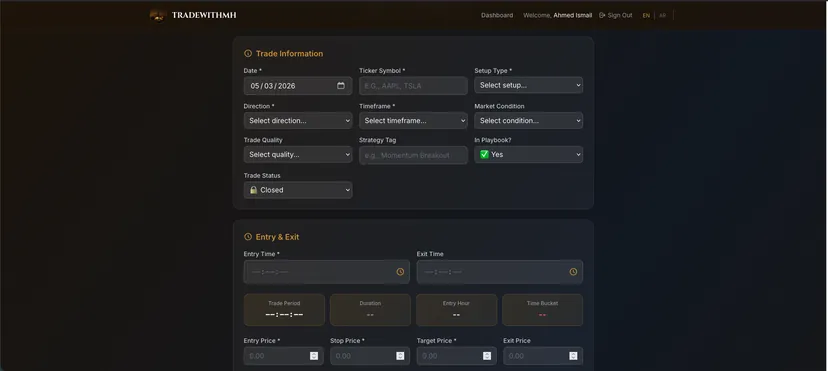
Task: Click the Sign Out arrow icon
Action: 602,15
